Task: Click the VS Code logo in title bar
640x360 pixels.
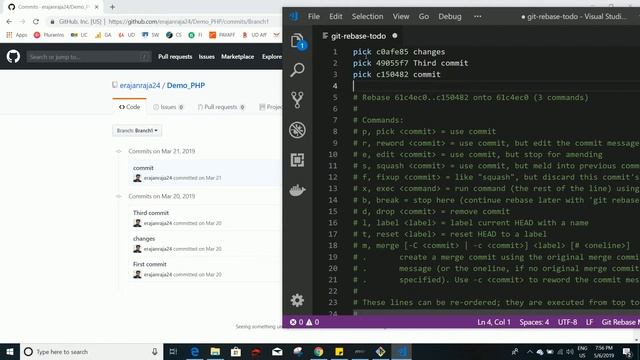Action: click(294, 16)
